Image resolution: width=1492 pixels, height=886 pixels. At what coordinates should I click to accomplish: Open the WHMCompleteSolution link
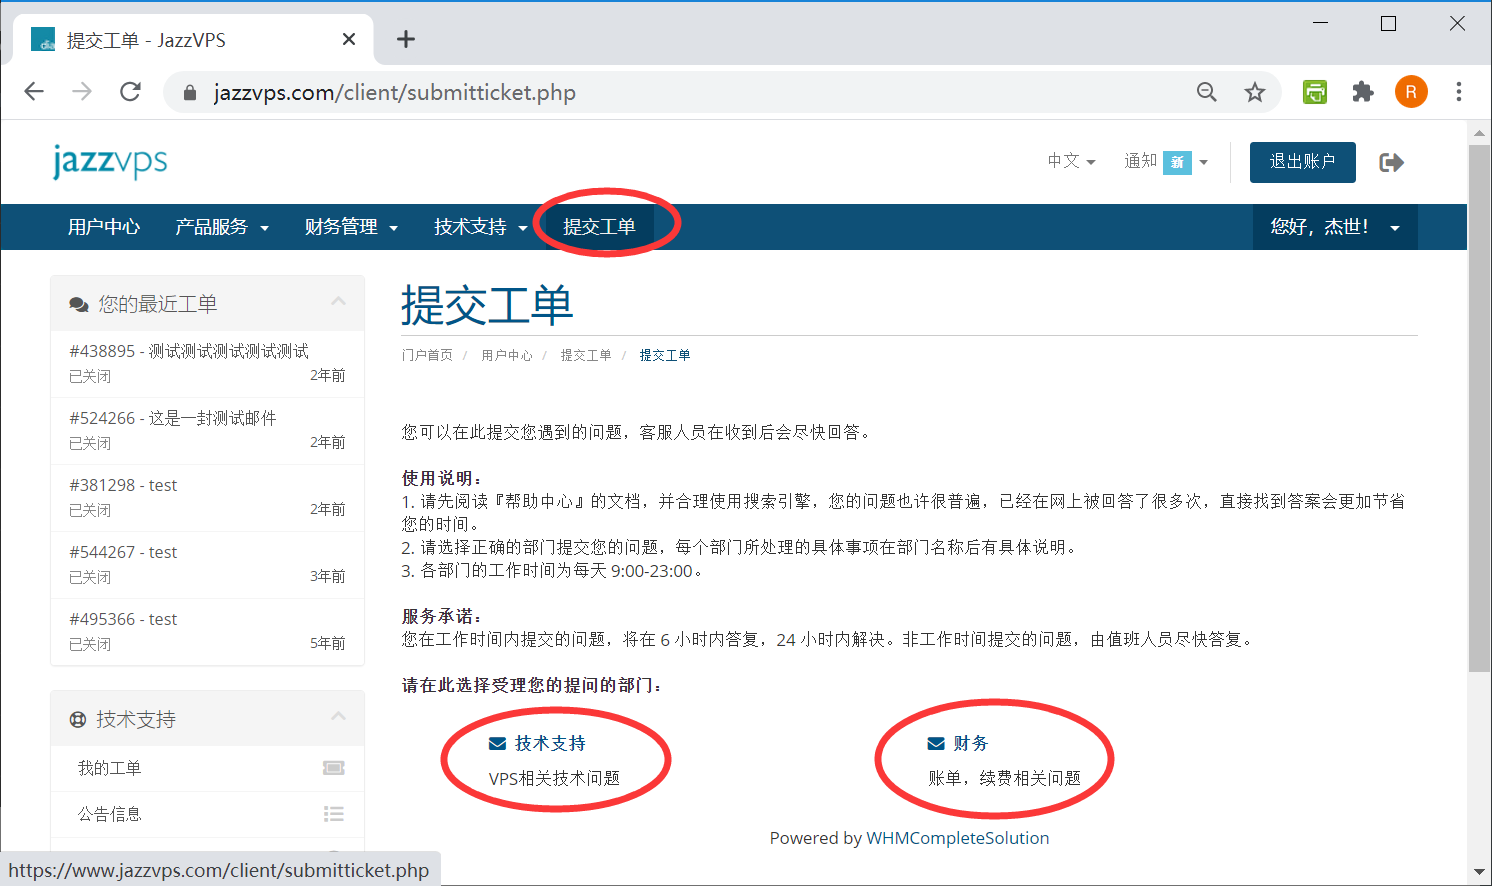[957, 838]
